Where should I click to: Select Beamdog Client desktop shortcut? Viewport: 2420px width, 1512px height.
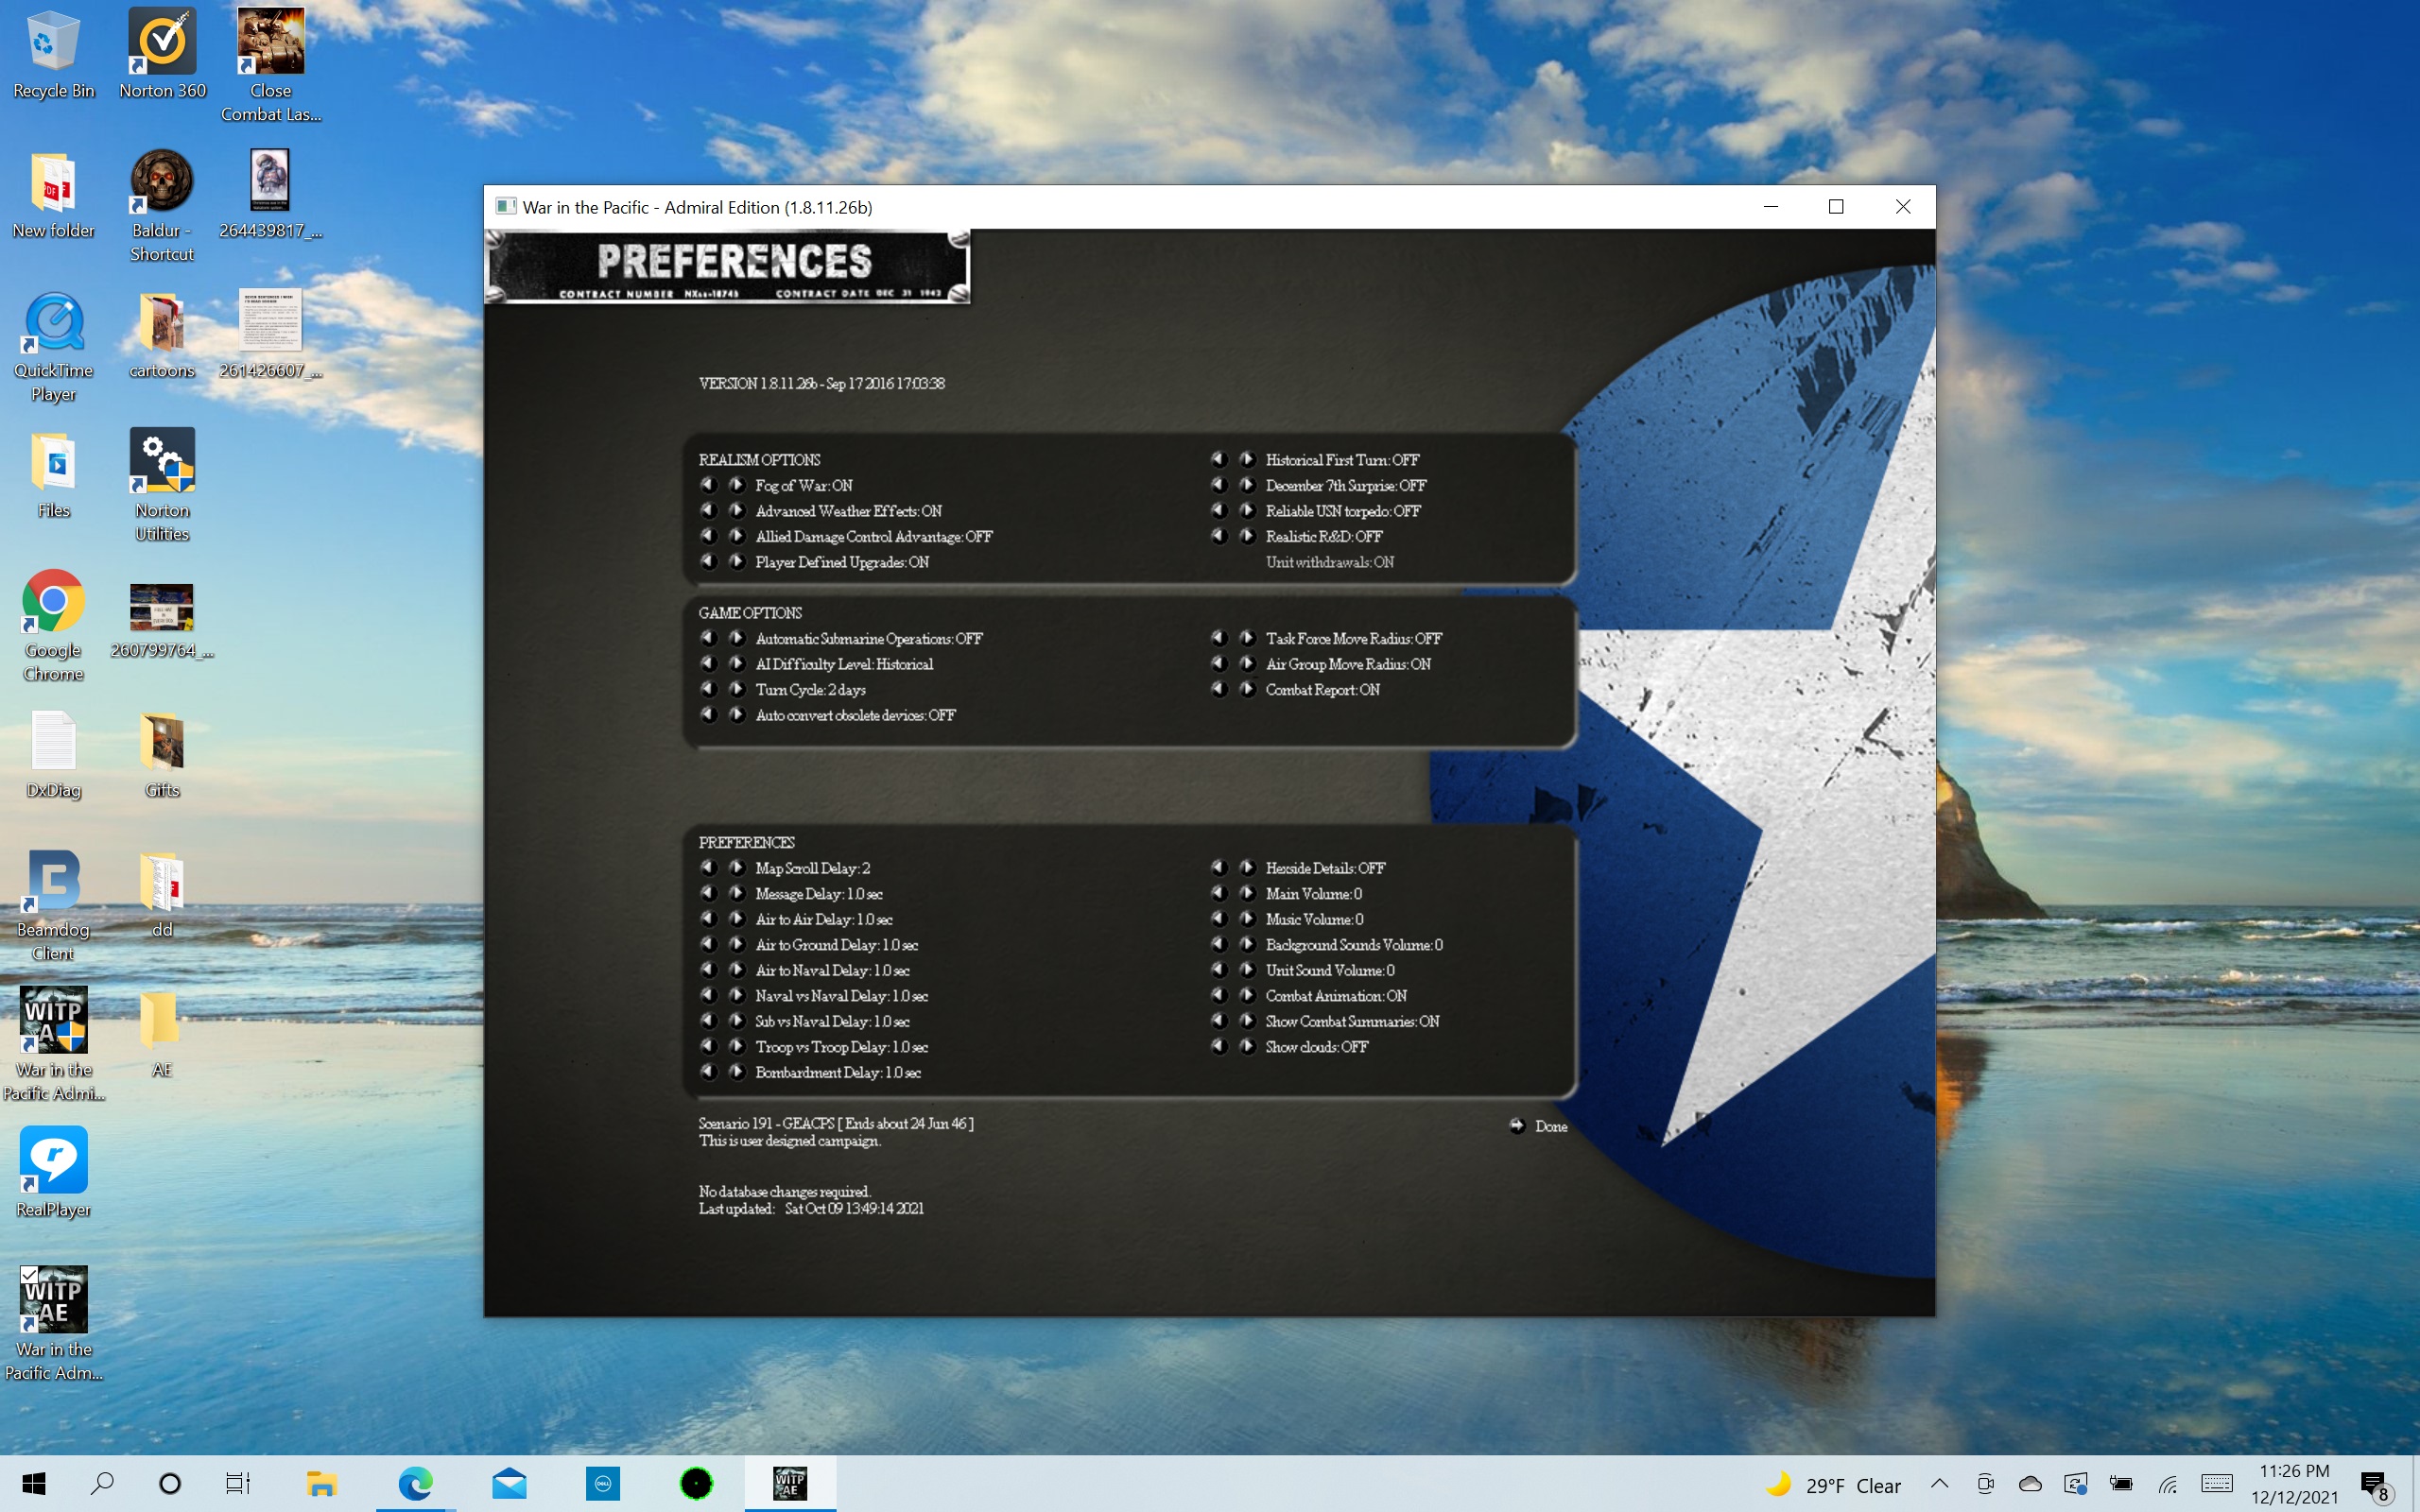pos(53,905)
